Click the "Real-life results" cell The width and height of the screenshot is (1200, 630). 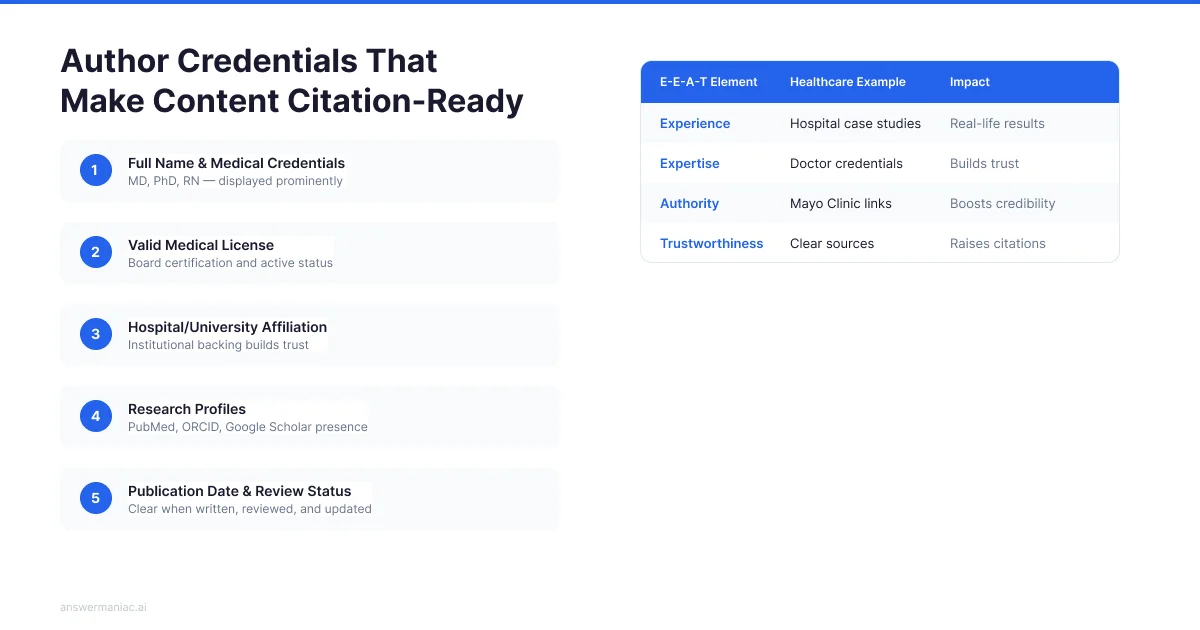tap(997, 124)
